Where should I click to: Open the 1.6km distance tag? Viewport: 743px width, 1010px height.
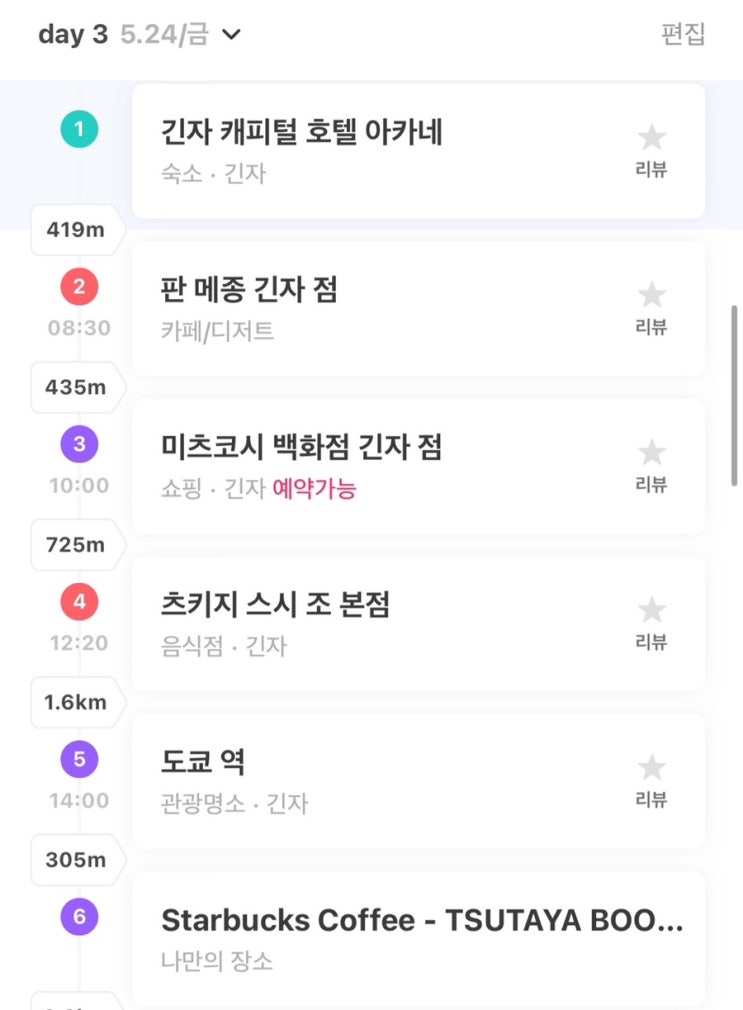tap(75, 702)
